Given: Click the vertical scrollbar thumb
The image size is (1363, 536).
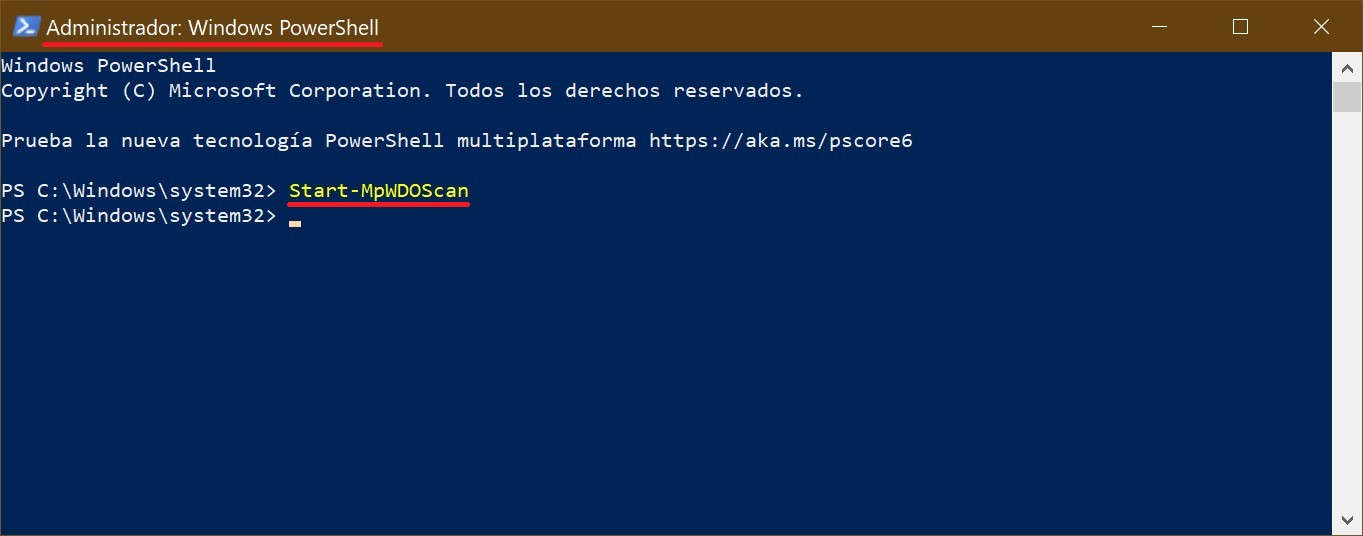Looking at the screenshot, I should pyautogui.click(x=1347, y=97).
